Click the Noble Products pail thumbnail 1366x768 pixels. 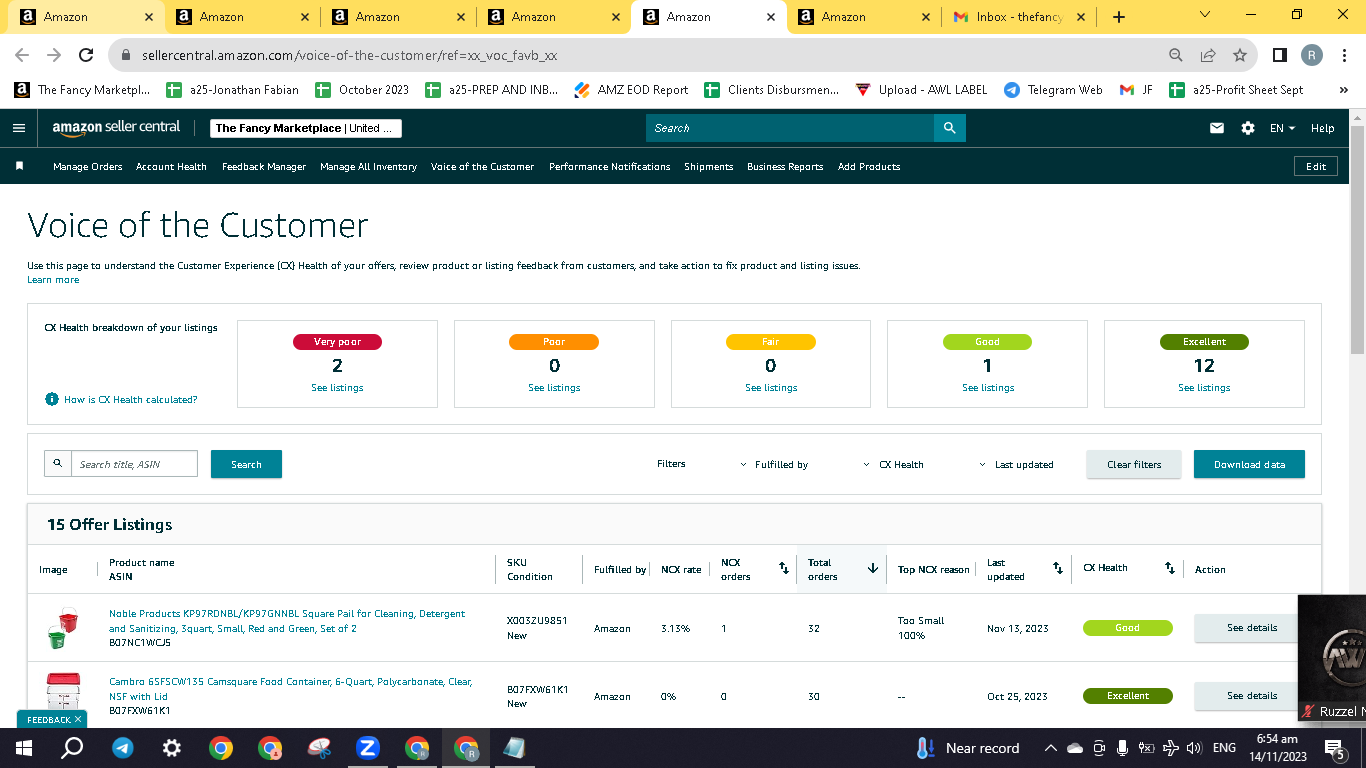tap(63, 628)
